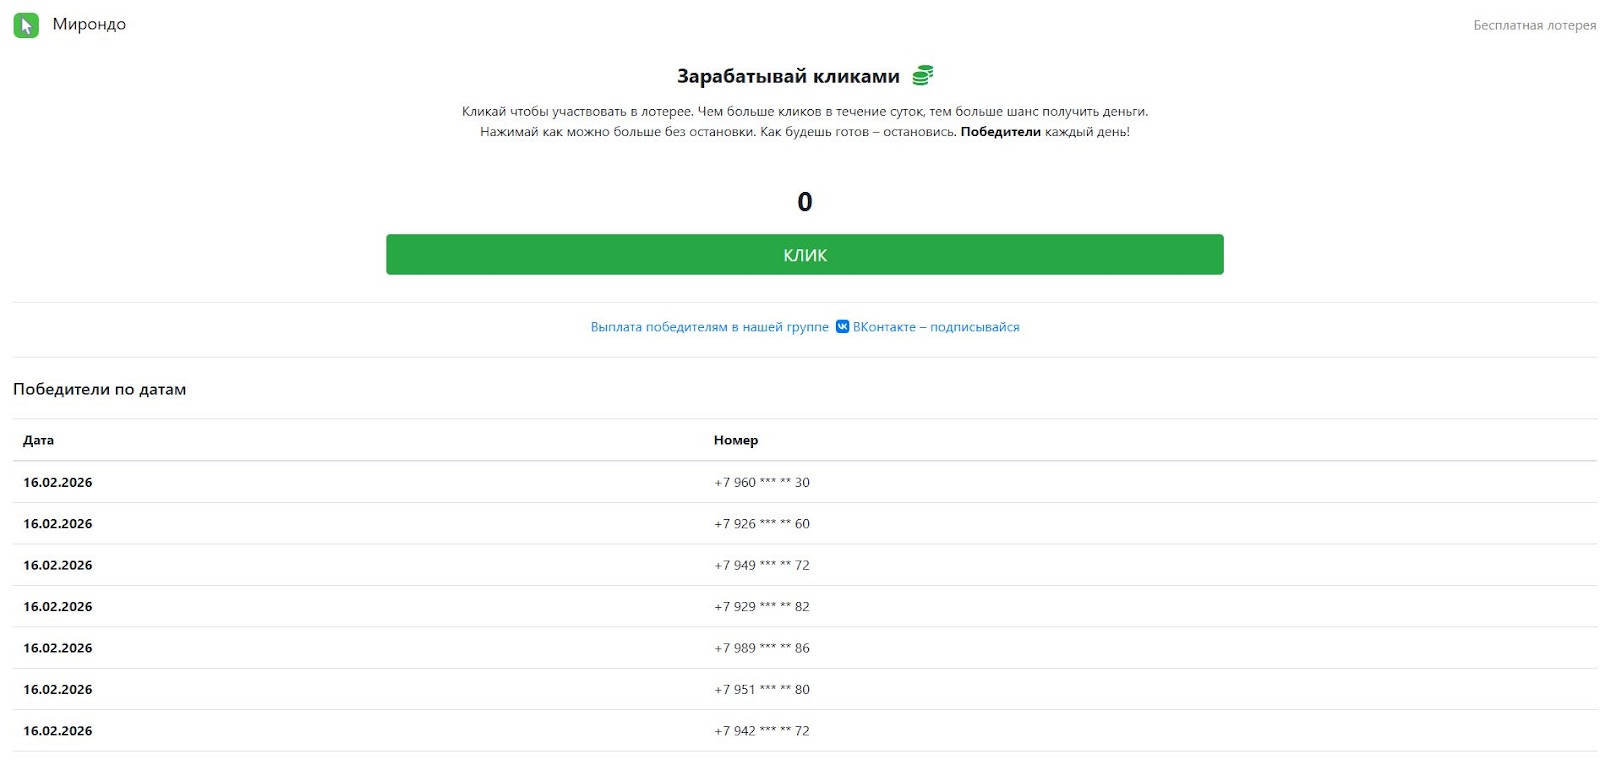Click the ВКонтакте – подписывайся link text
This screenshot has width=1600, height=760.
point(936,327)
